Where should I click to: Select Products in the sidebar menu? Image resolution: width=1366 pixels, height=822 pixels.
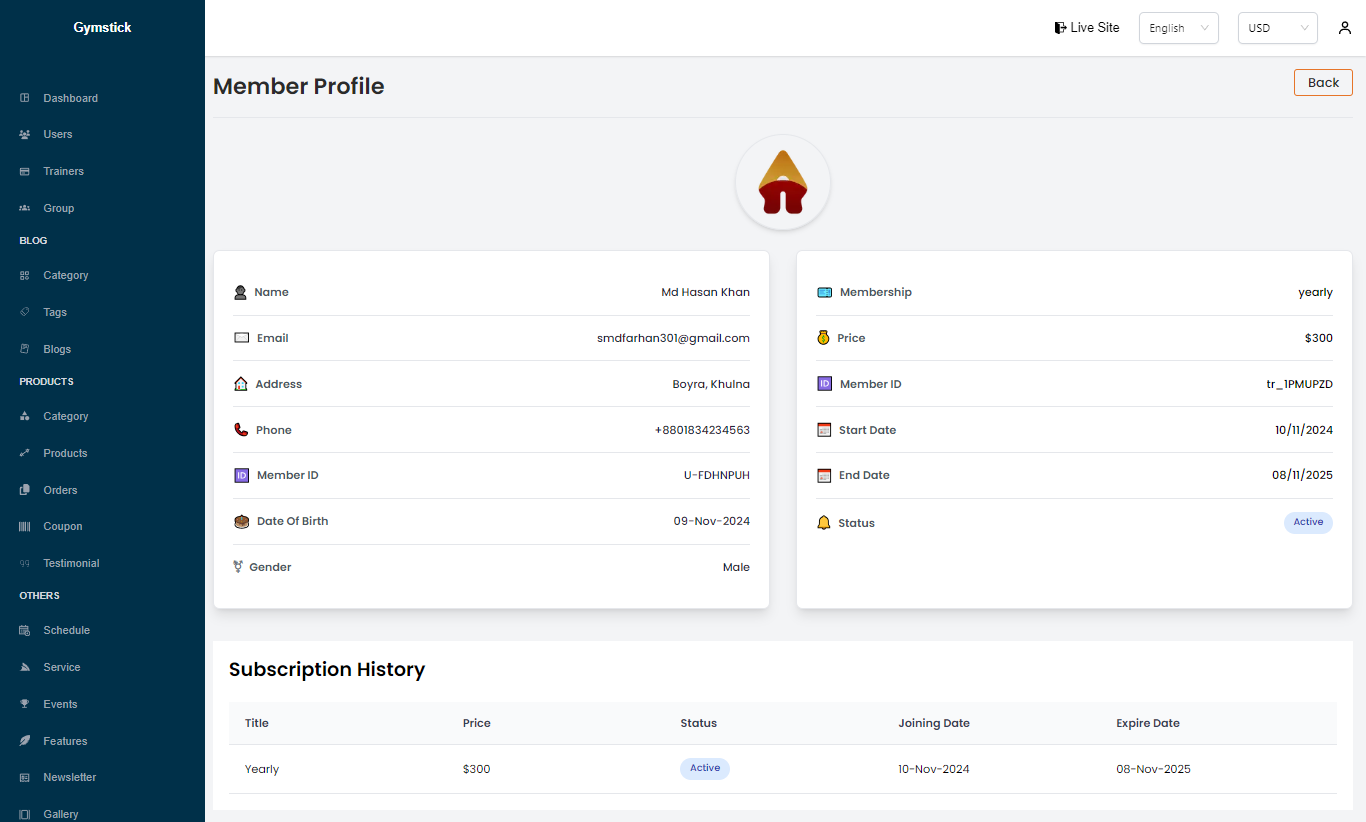[65, 453]
